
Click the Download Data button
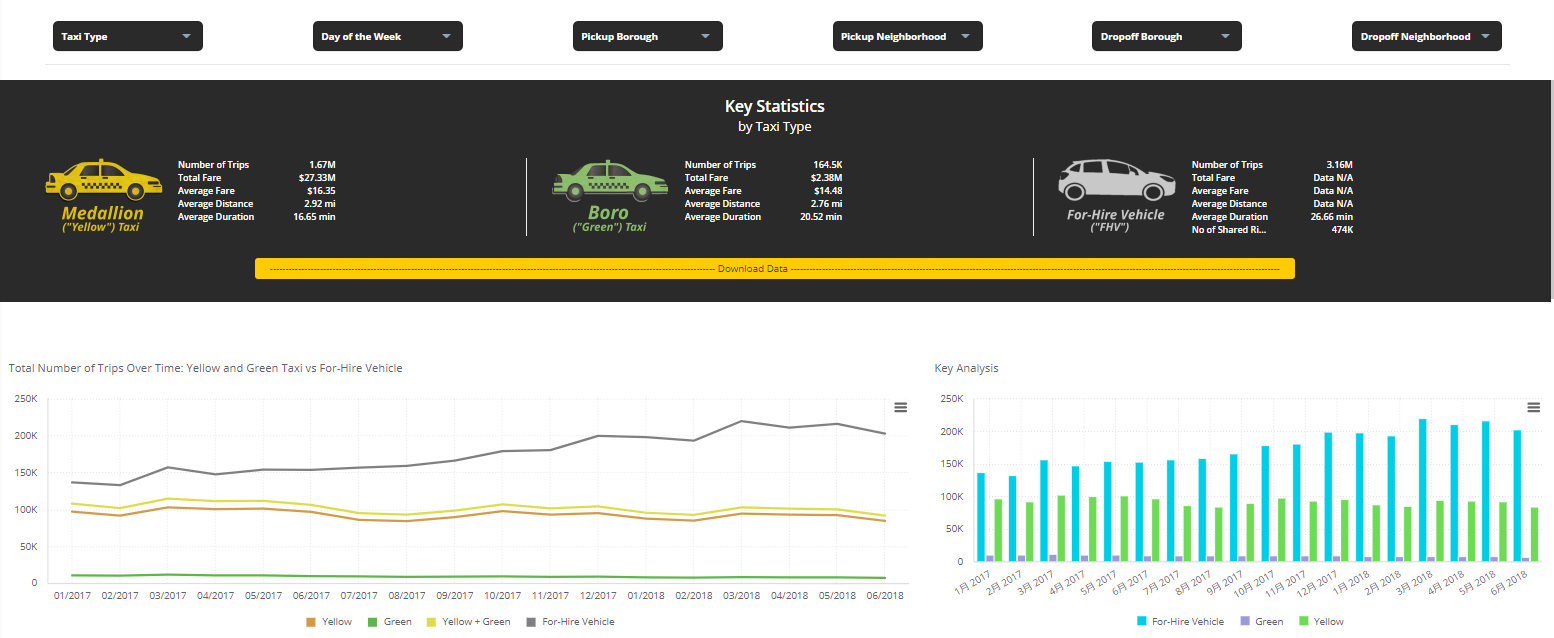click(x=774, y=268)
